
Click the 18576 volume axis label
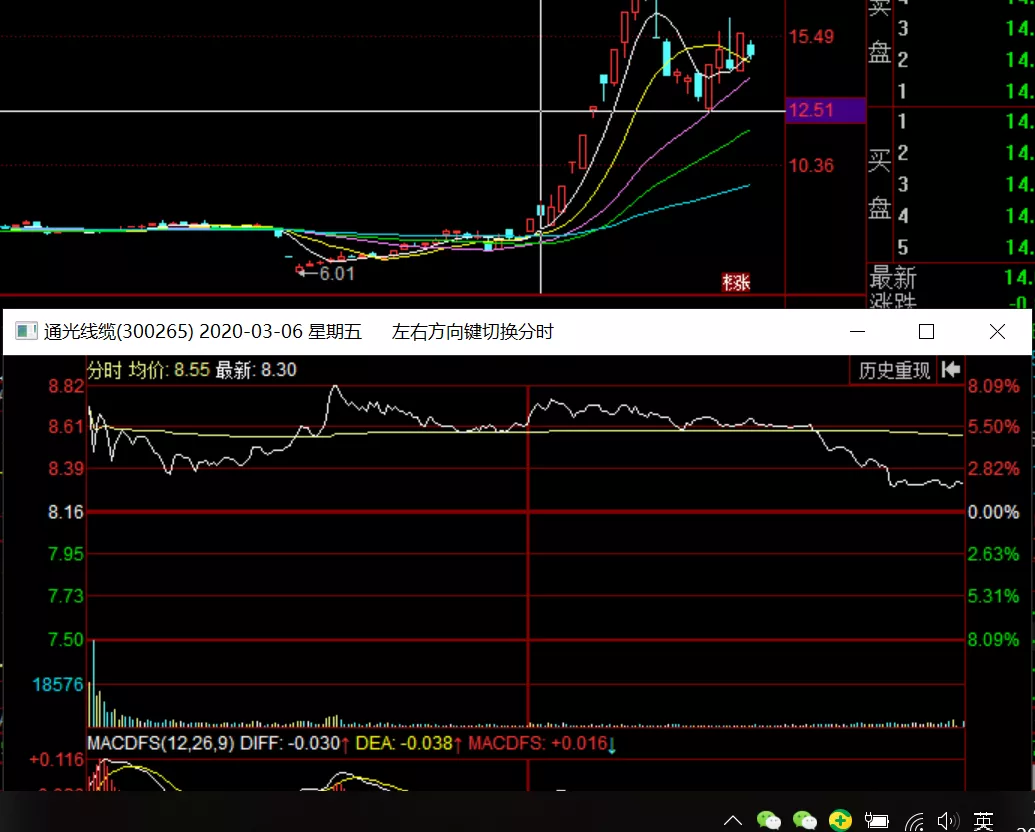(x=57, y=685)
